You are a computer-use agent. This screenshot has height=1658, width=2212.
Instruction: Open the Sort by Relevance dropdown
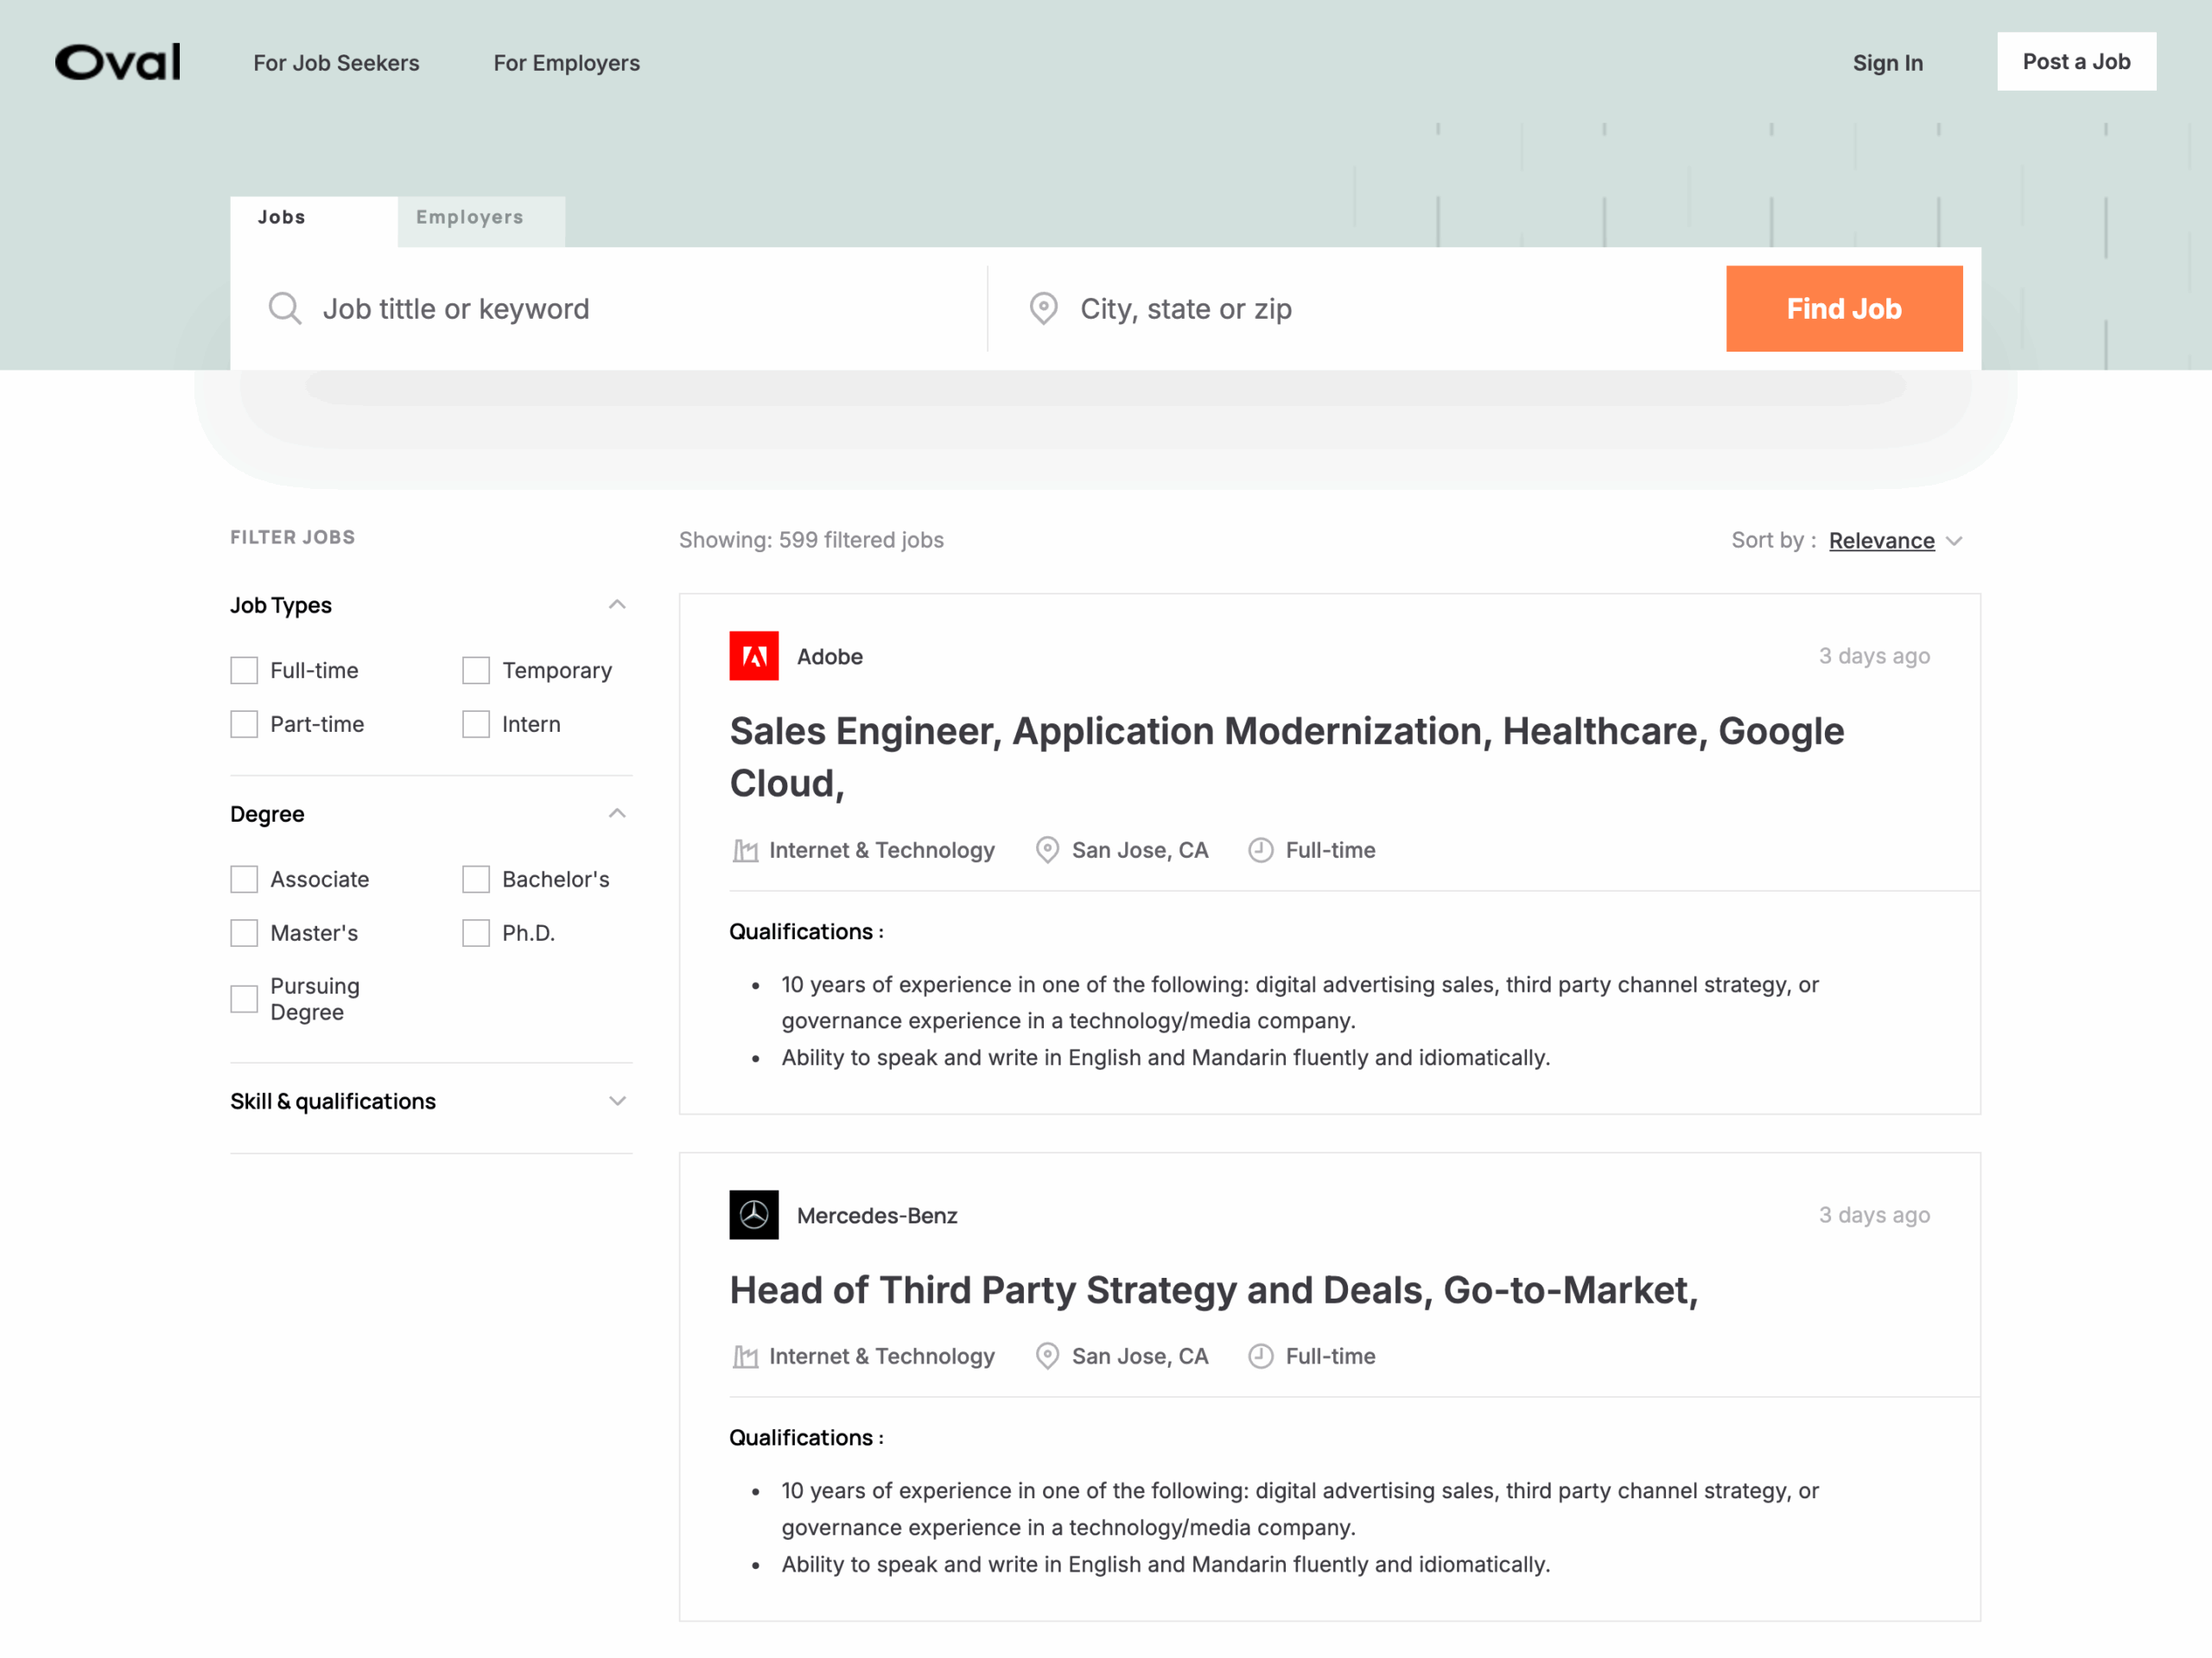point(1895,541)
